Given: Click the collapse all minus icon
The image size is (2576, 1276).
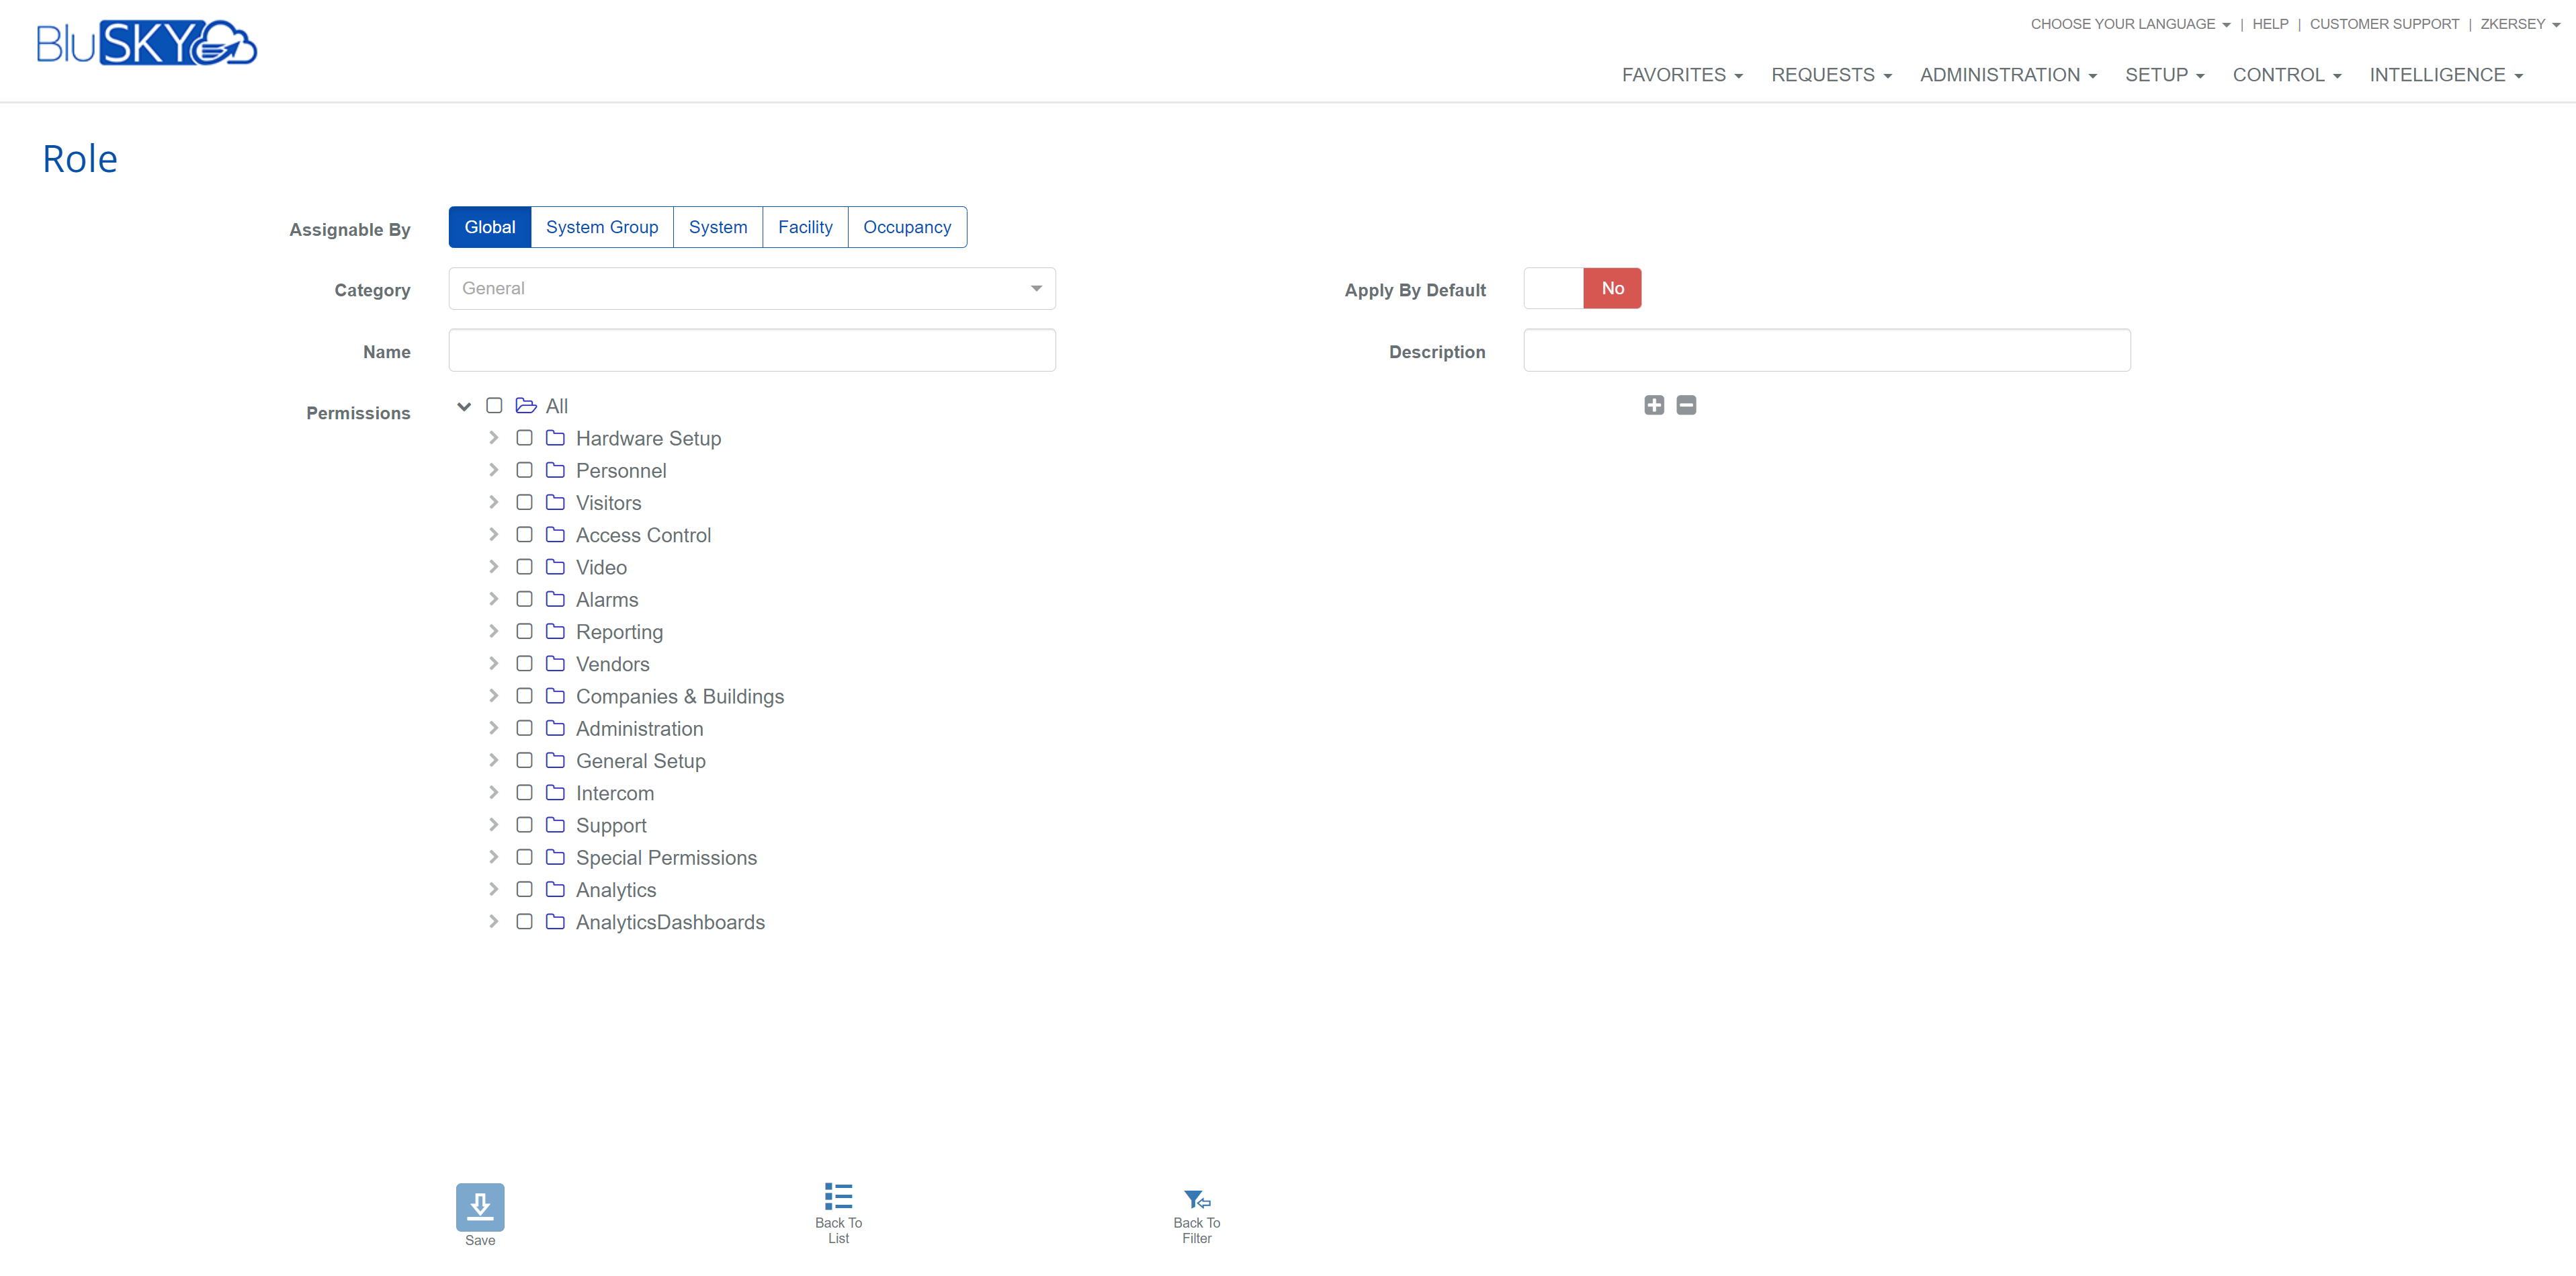Looking at the screenshot, I should click(1686, 405).
